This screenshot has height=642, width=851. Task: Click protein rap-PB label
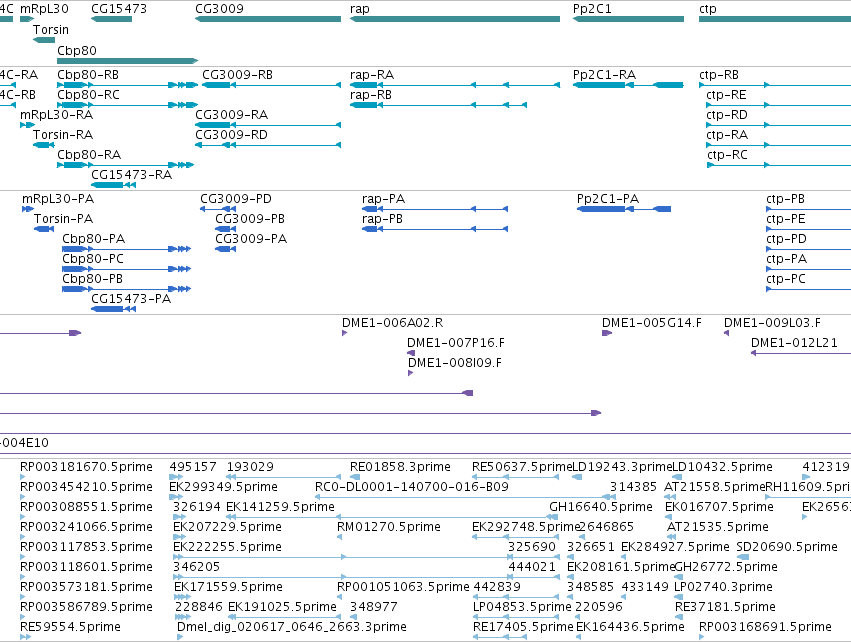pyautogui.click(x=383, y=219)
